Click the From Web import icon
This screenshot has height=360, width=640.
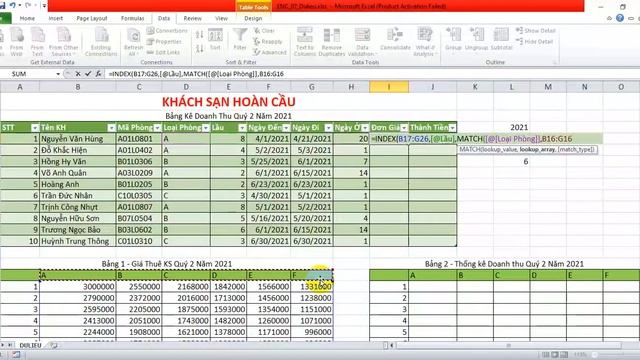[17, 41]
